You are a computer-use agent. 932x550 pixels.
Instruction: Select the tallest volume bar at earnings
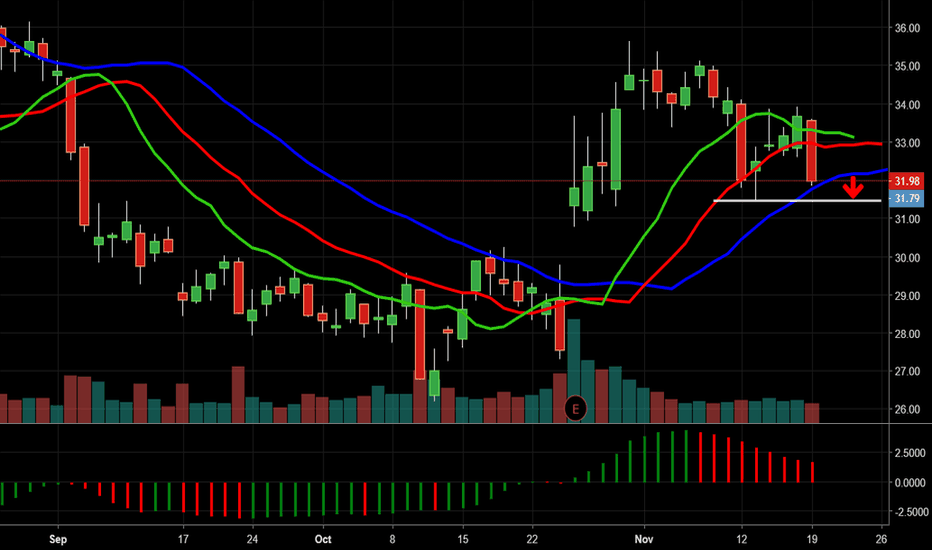tap(574, 371)
